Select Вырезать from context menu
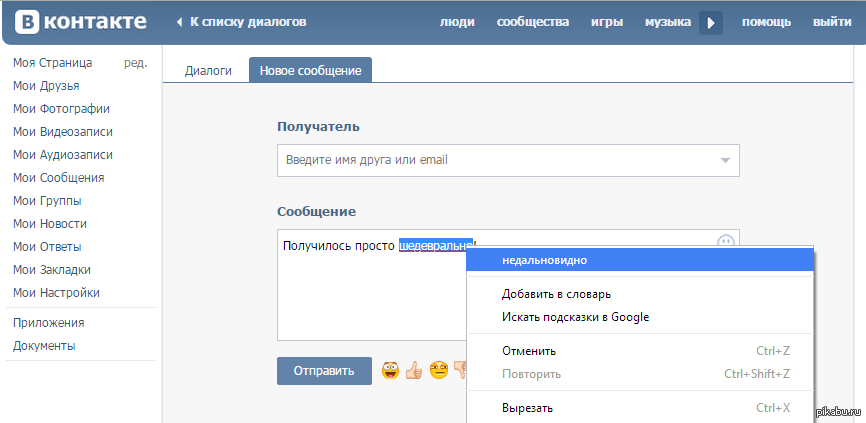866x423 pixels. (x=527, y=408)
